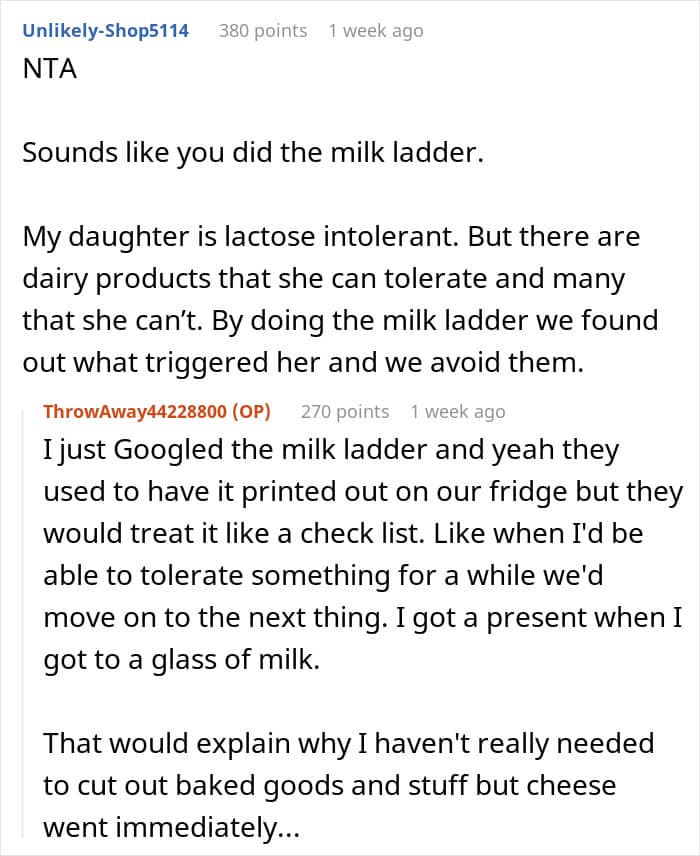Click the 'out what triggered her' line
This screenshot has width=700, height=856.
coord(303,362)
